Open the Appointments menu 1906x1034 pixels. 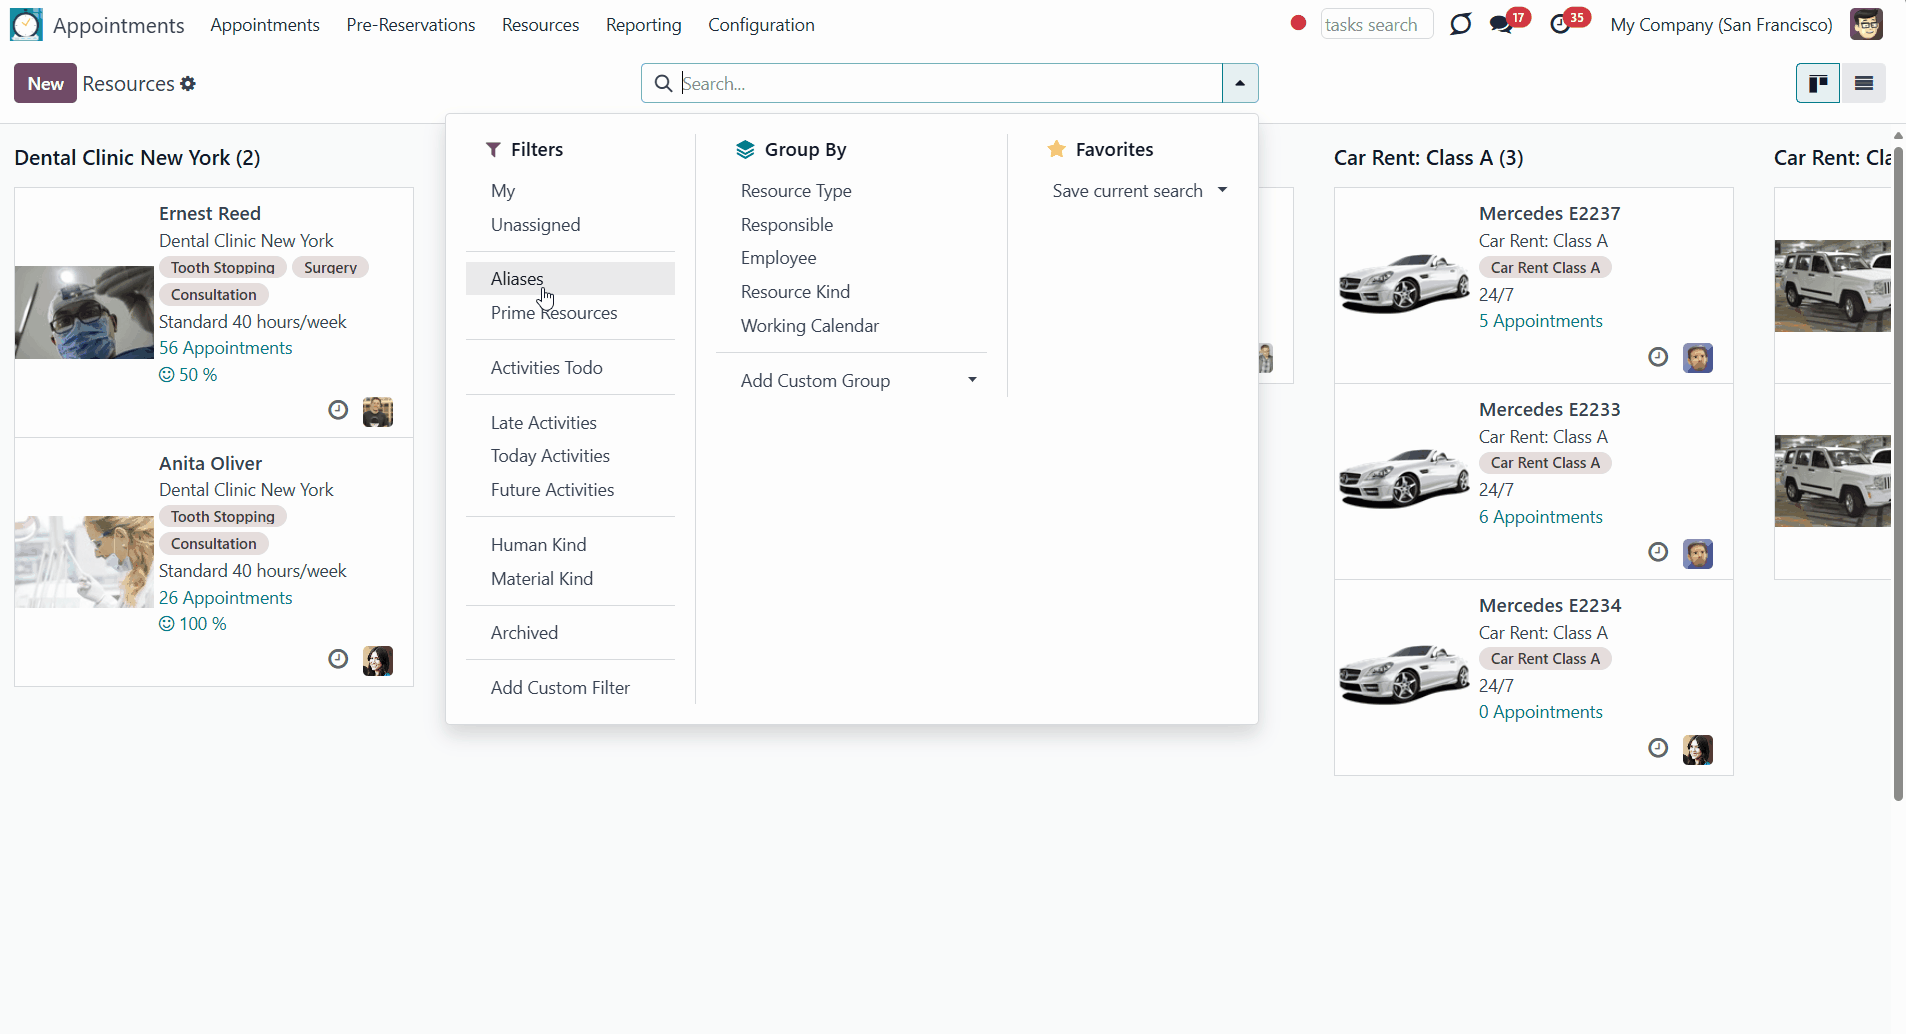pyautogui.click(x=265, y=25)
